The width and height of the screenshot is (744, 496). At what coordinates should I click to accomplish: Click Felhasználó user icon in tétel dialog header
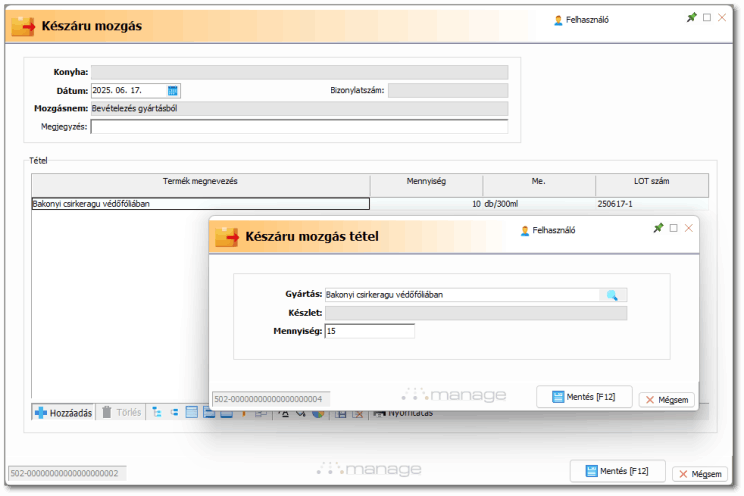pos(524,231)
